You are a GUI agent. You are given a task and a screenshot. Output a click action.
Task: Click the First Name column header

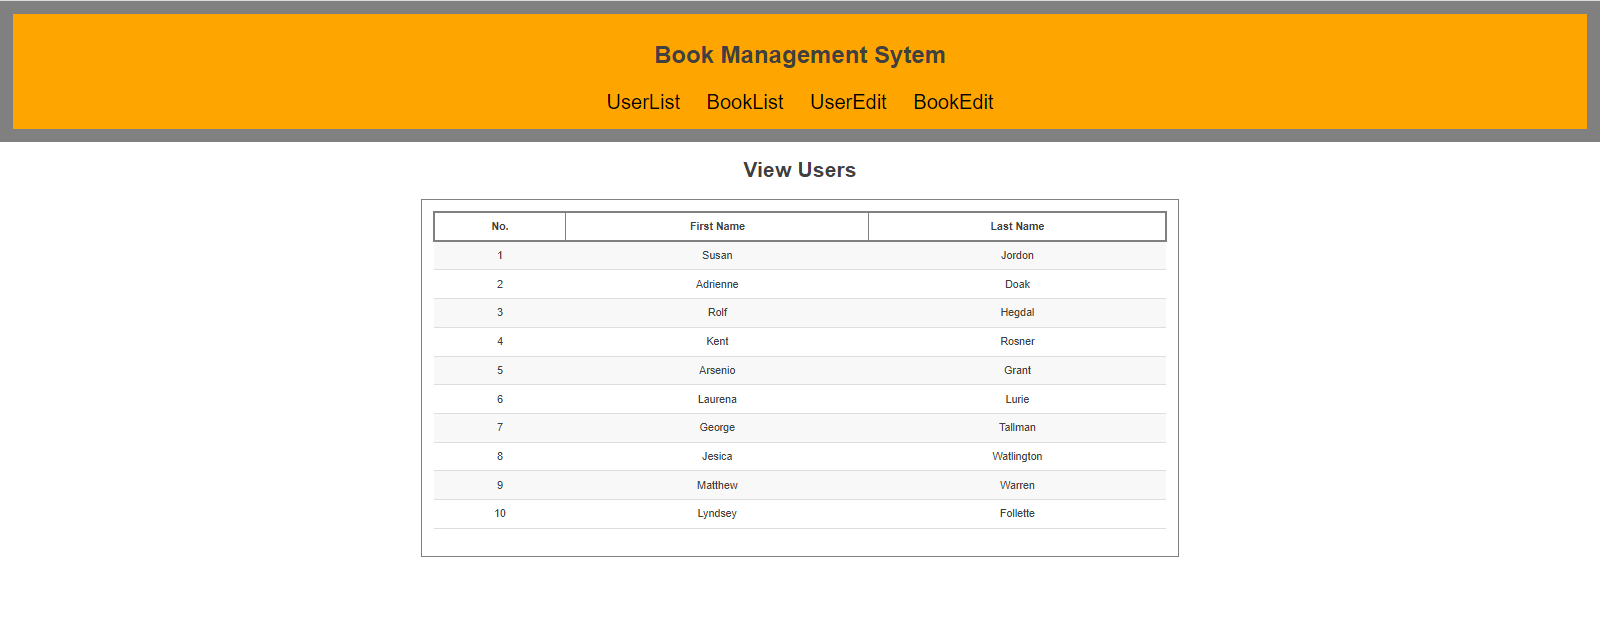[717, 226]
